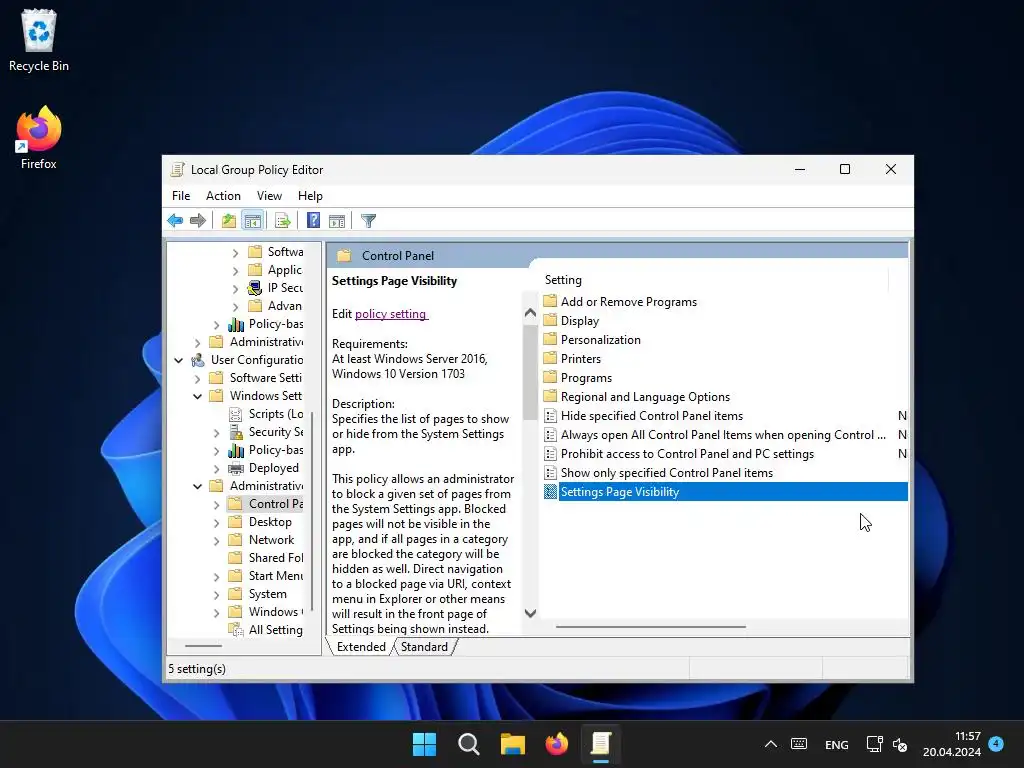Open the Windows Start menu
Screen dimensions: 1024x768
click(424, 744)
